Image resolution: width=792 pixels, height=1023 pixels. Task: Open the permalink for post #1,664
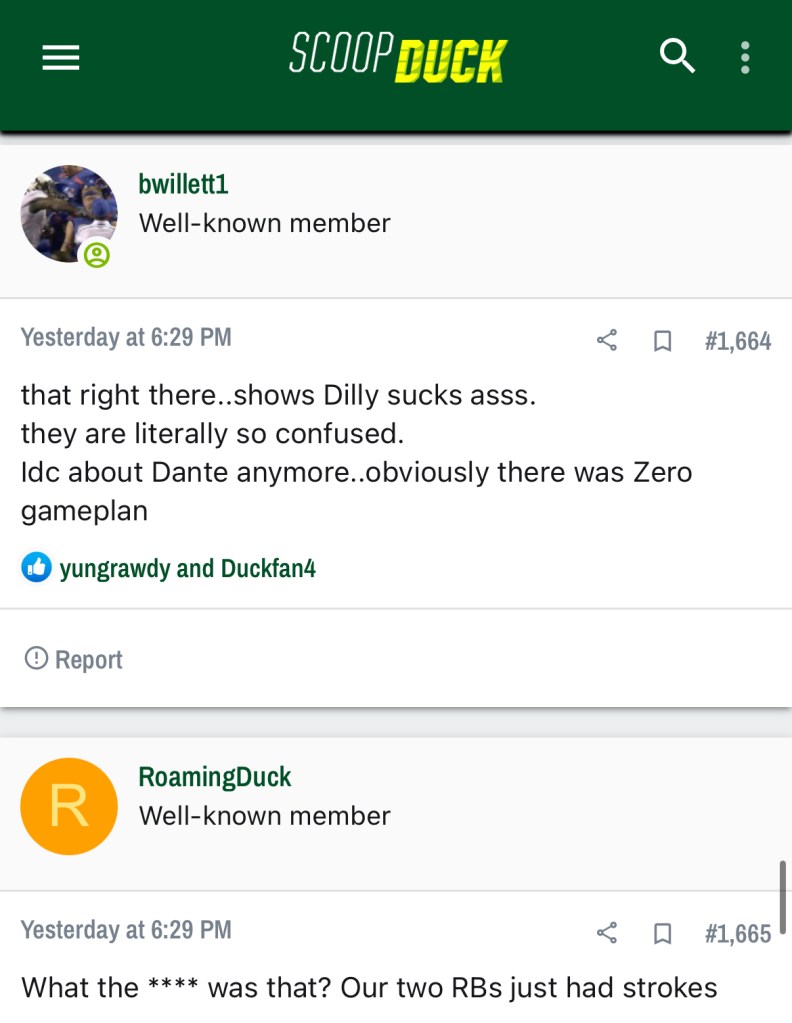(x=737, y=342)
